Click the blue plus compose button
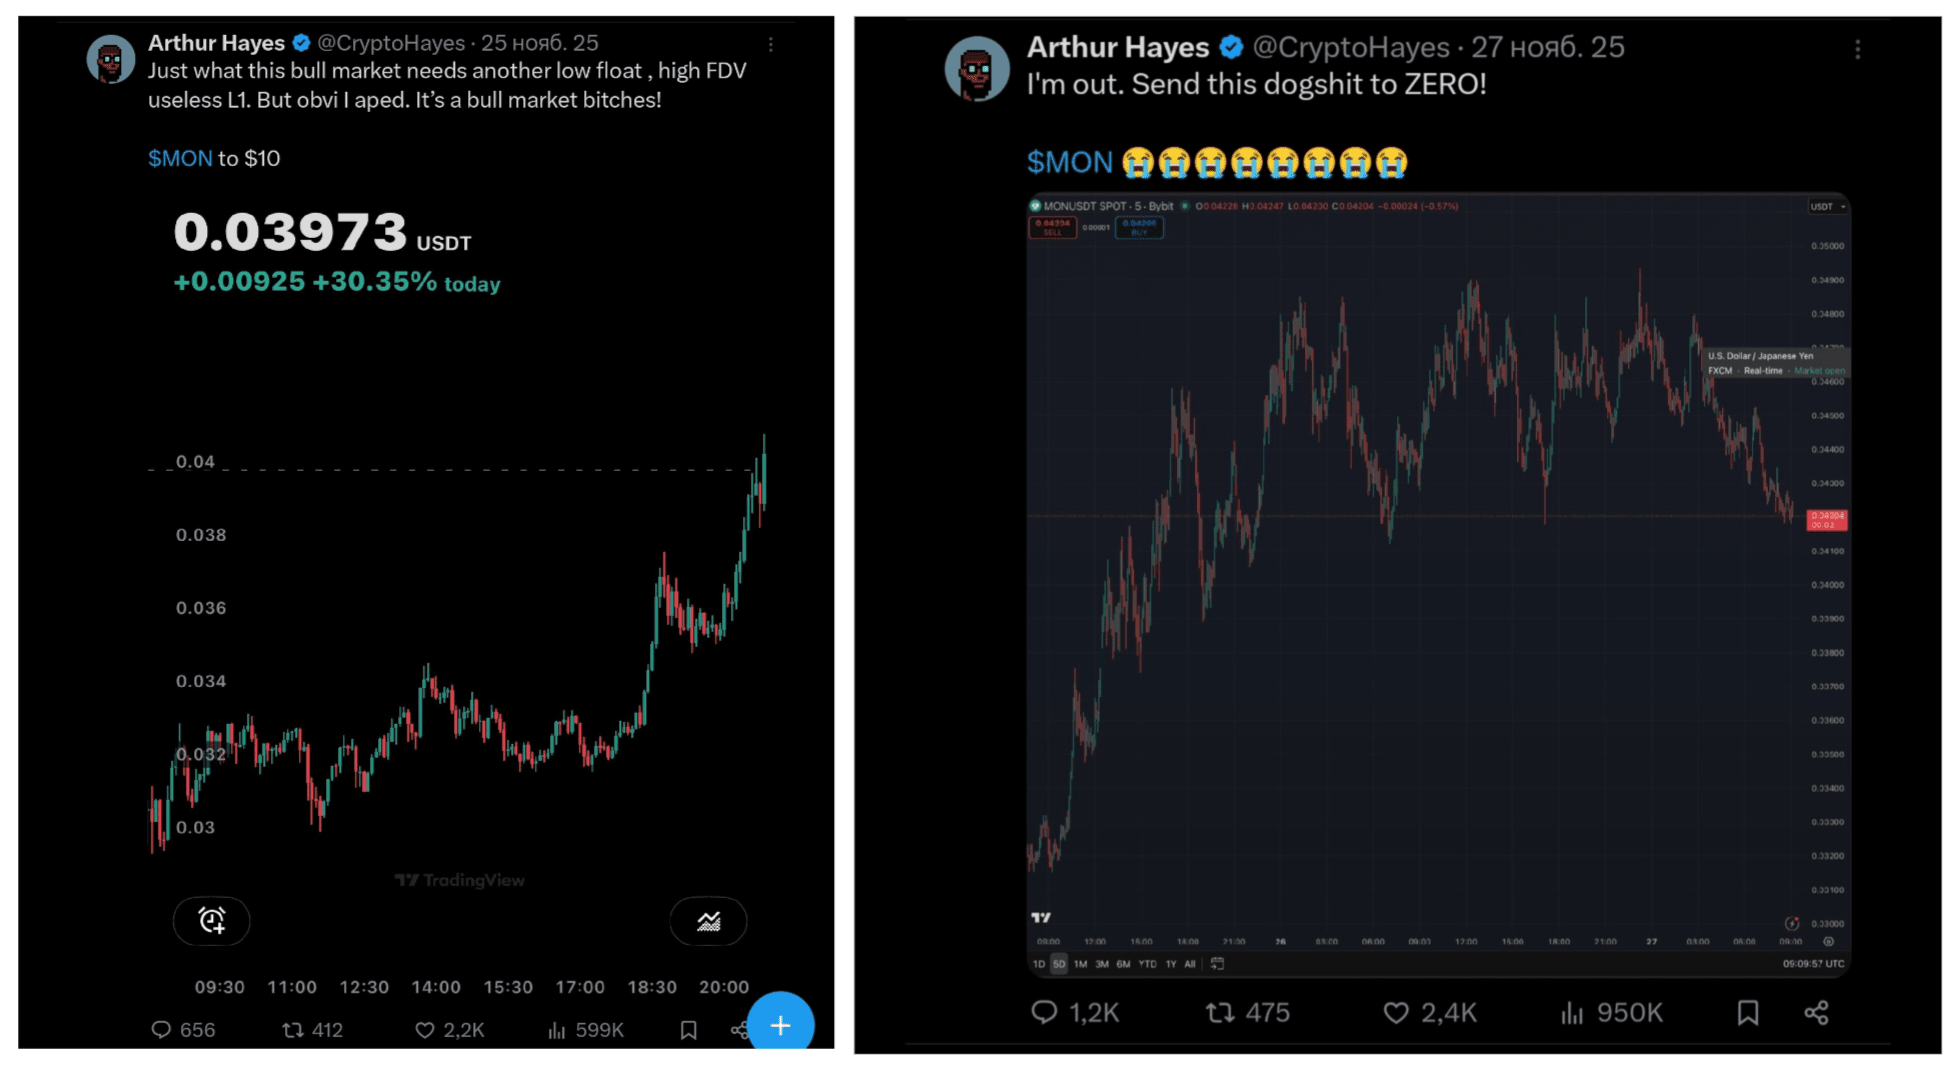 point(780,1024)
